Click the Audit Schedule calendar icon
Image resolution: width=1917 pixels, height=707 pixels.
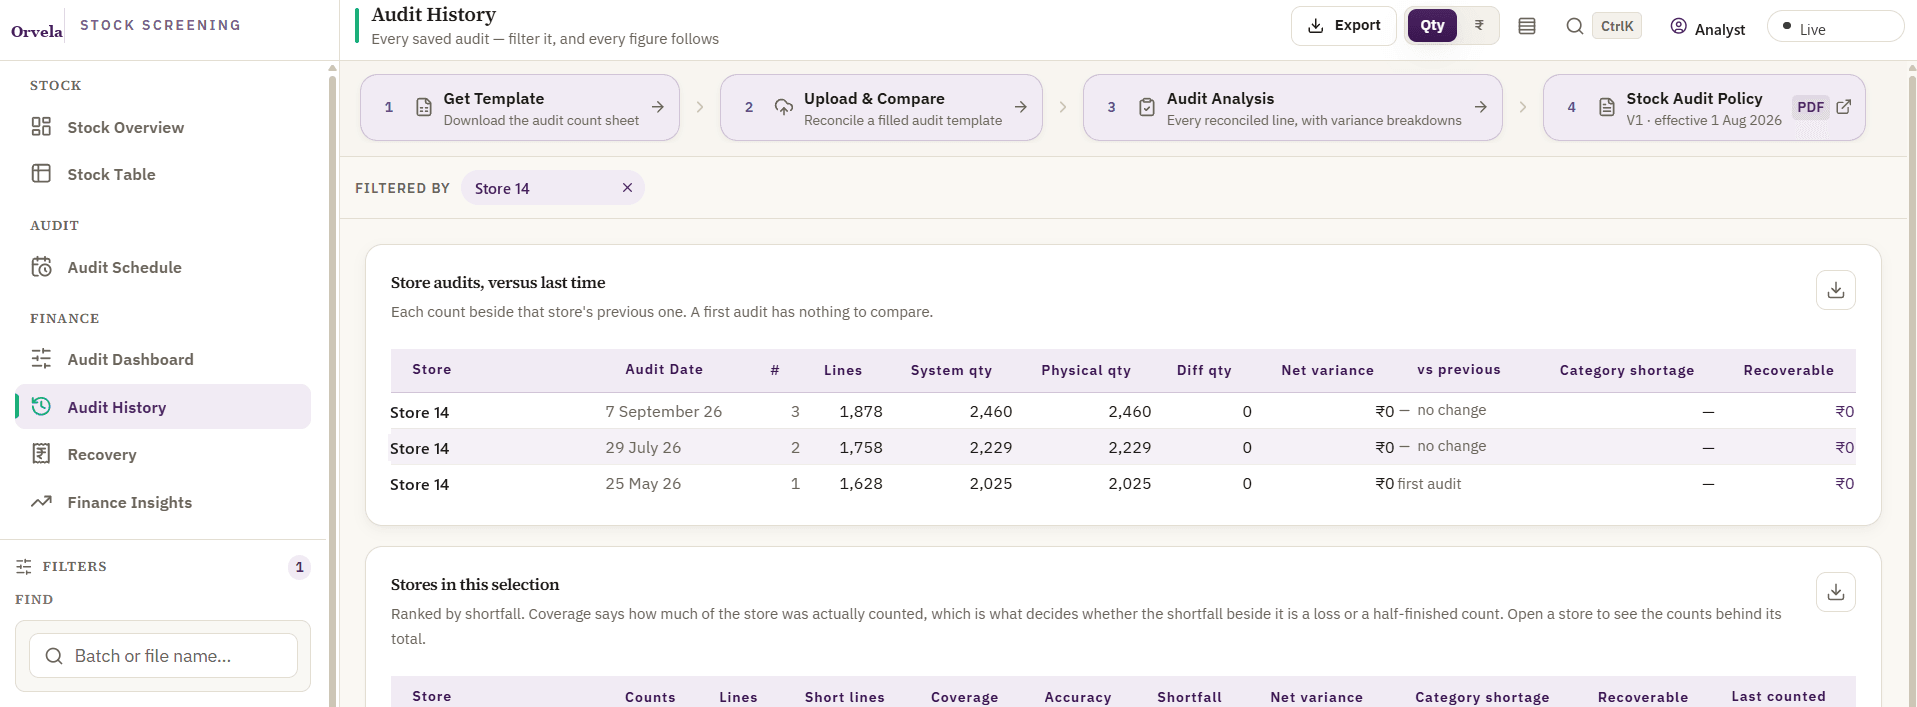tap(41, 267)
